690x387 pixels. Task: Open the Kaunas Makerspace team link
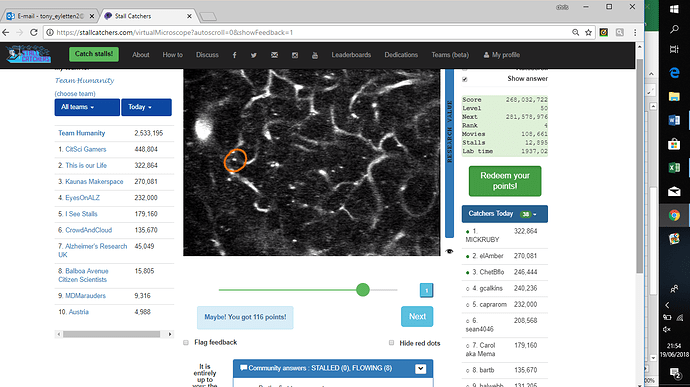coord(94,181)
